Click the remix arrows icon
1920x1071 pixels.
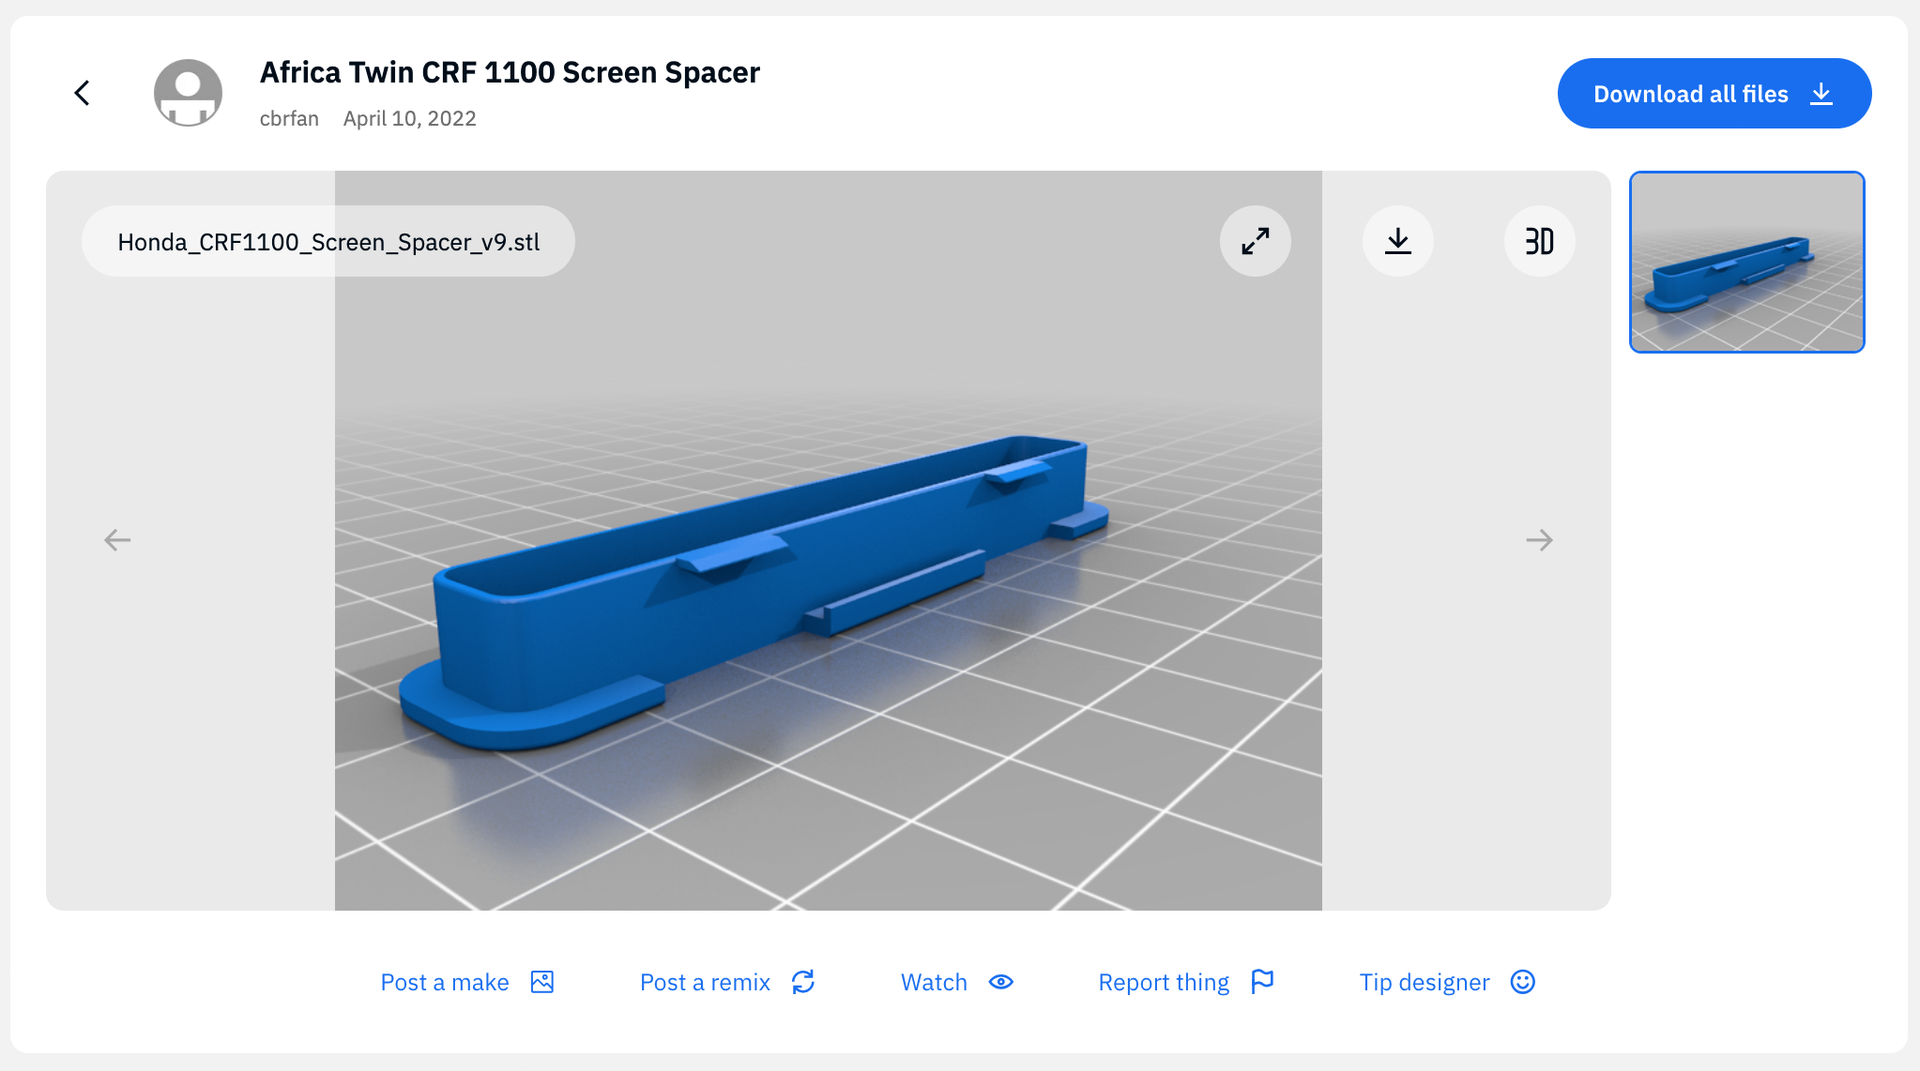click(803, 982)
